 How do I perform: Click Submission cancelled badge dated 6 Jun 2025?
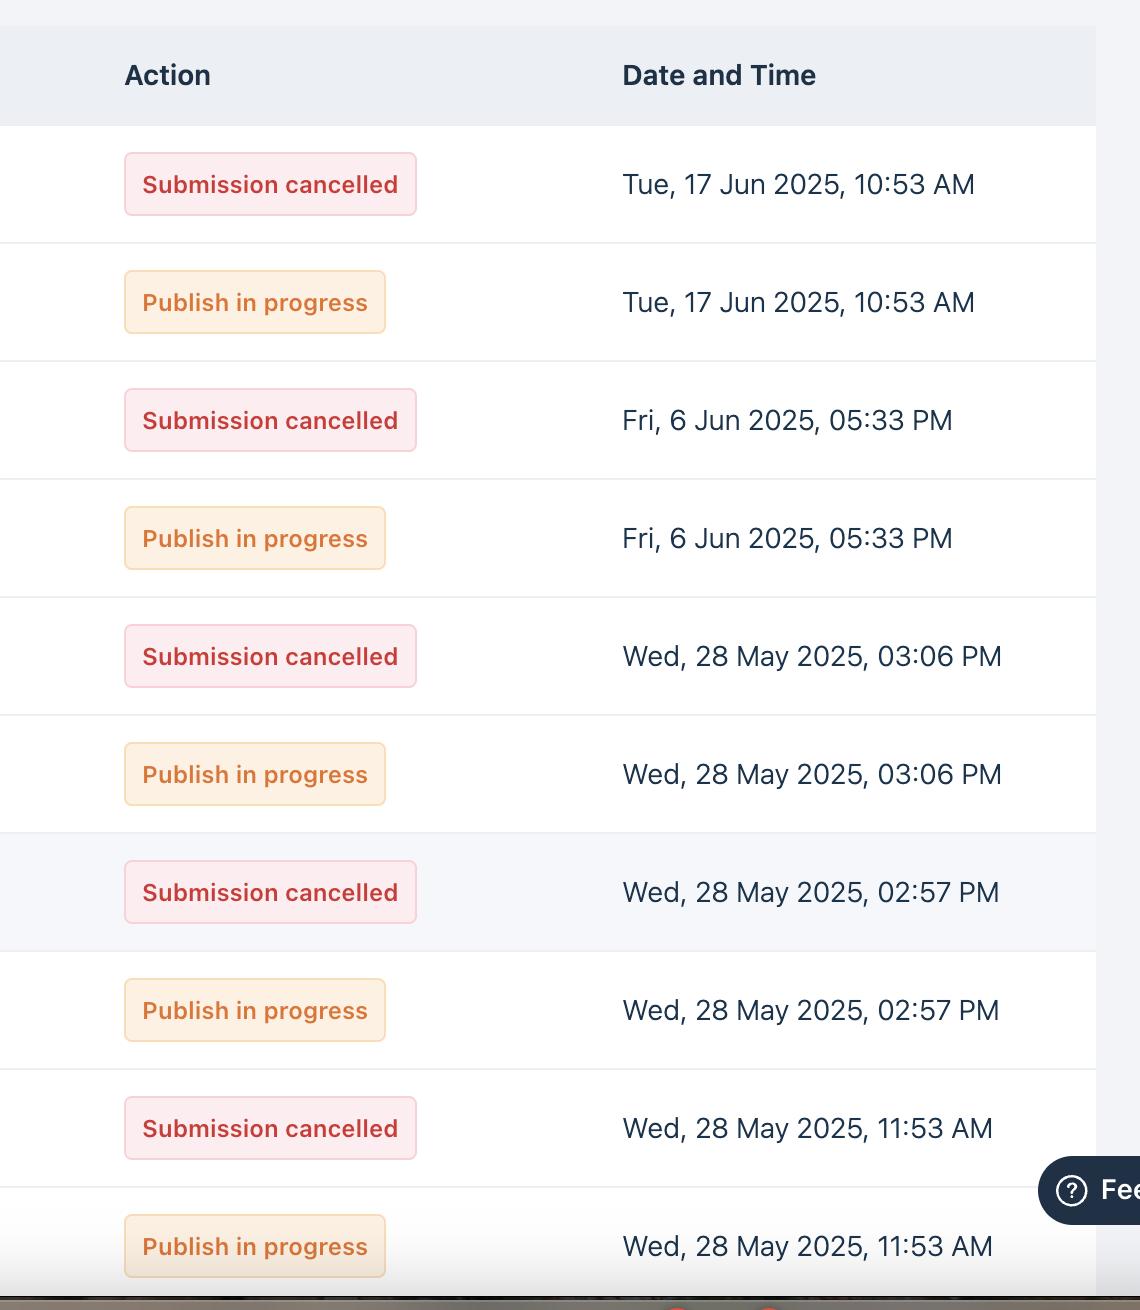(270, 421)
